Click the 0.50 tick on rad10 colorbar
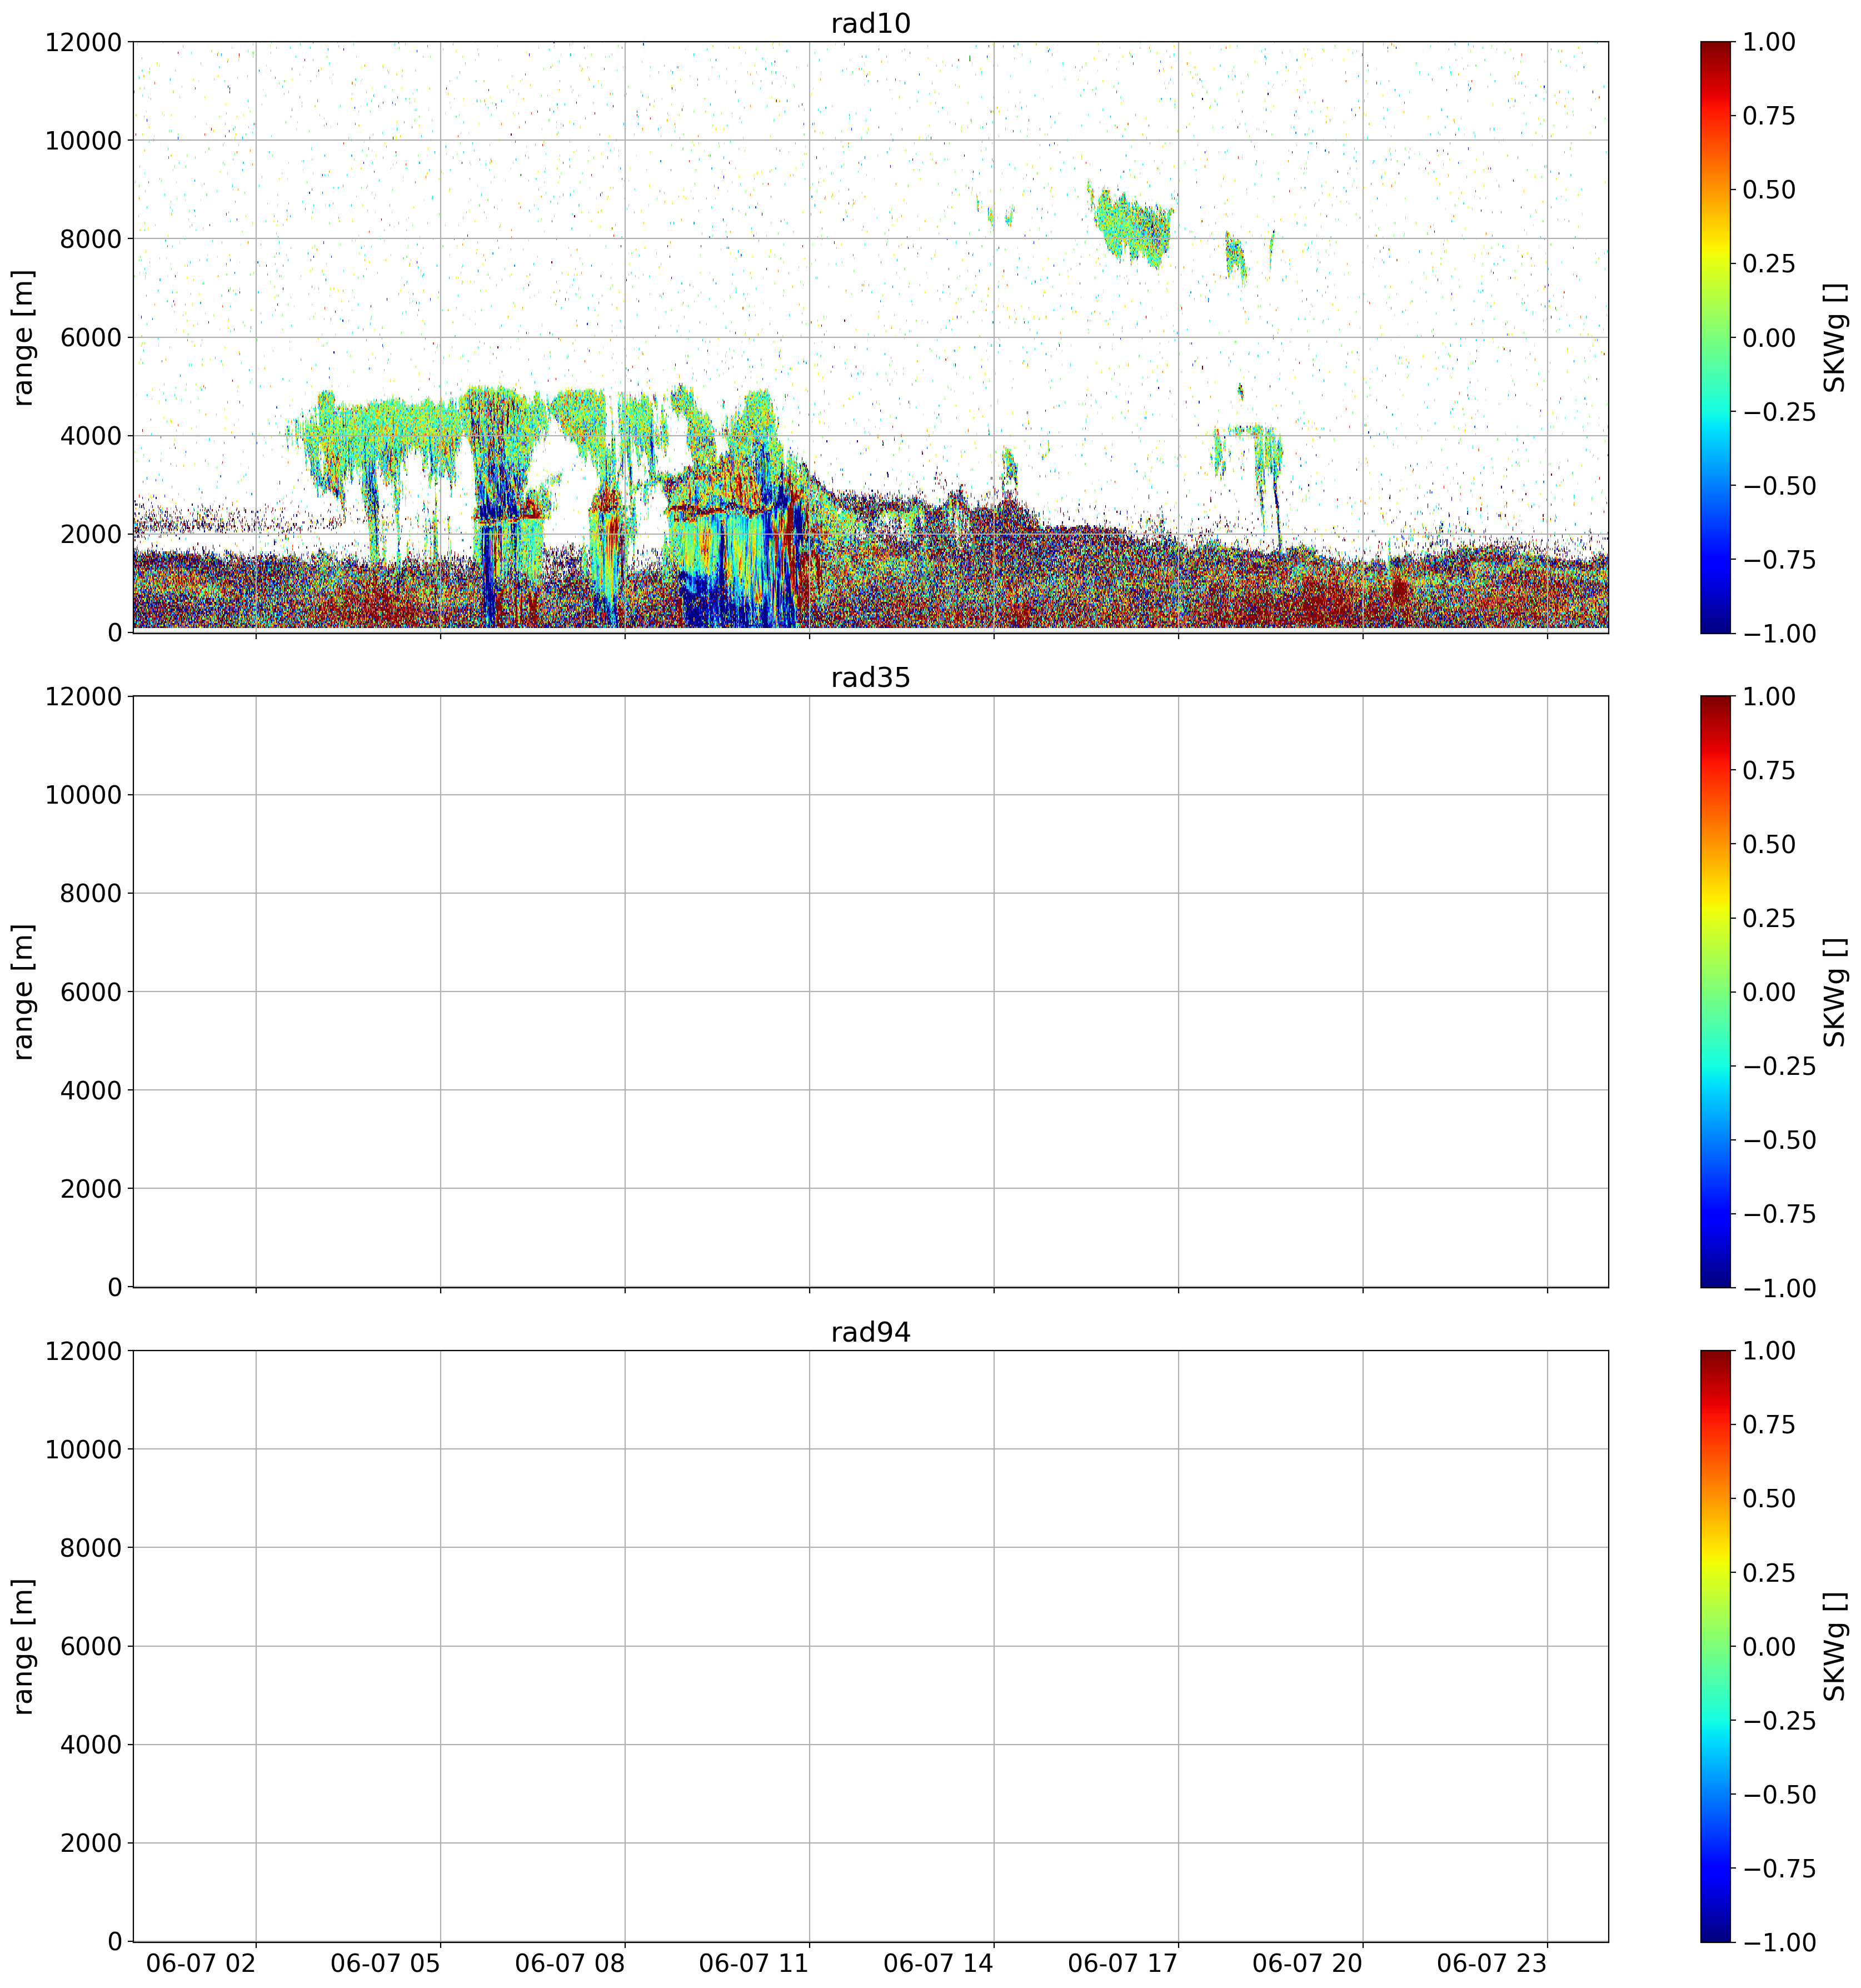Screen dimensions: 1861x1988 pyautogui.click(x=1769, y=190)
